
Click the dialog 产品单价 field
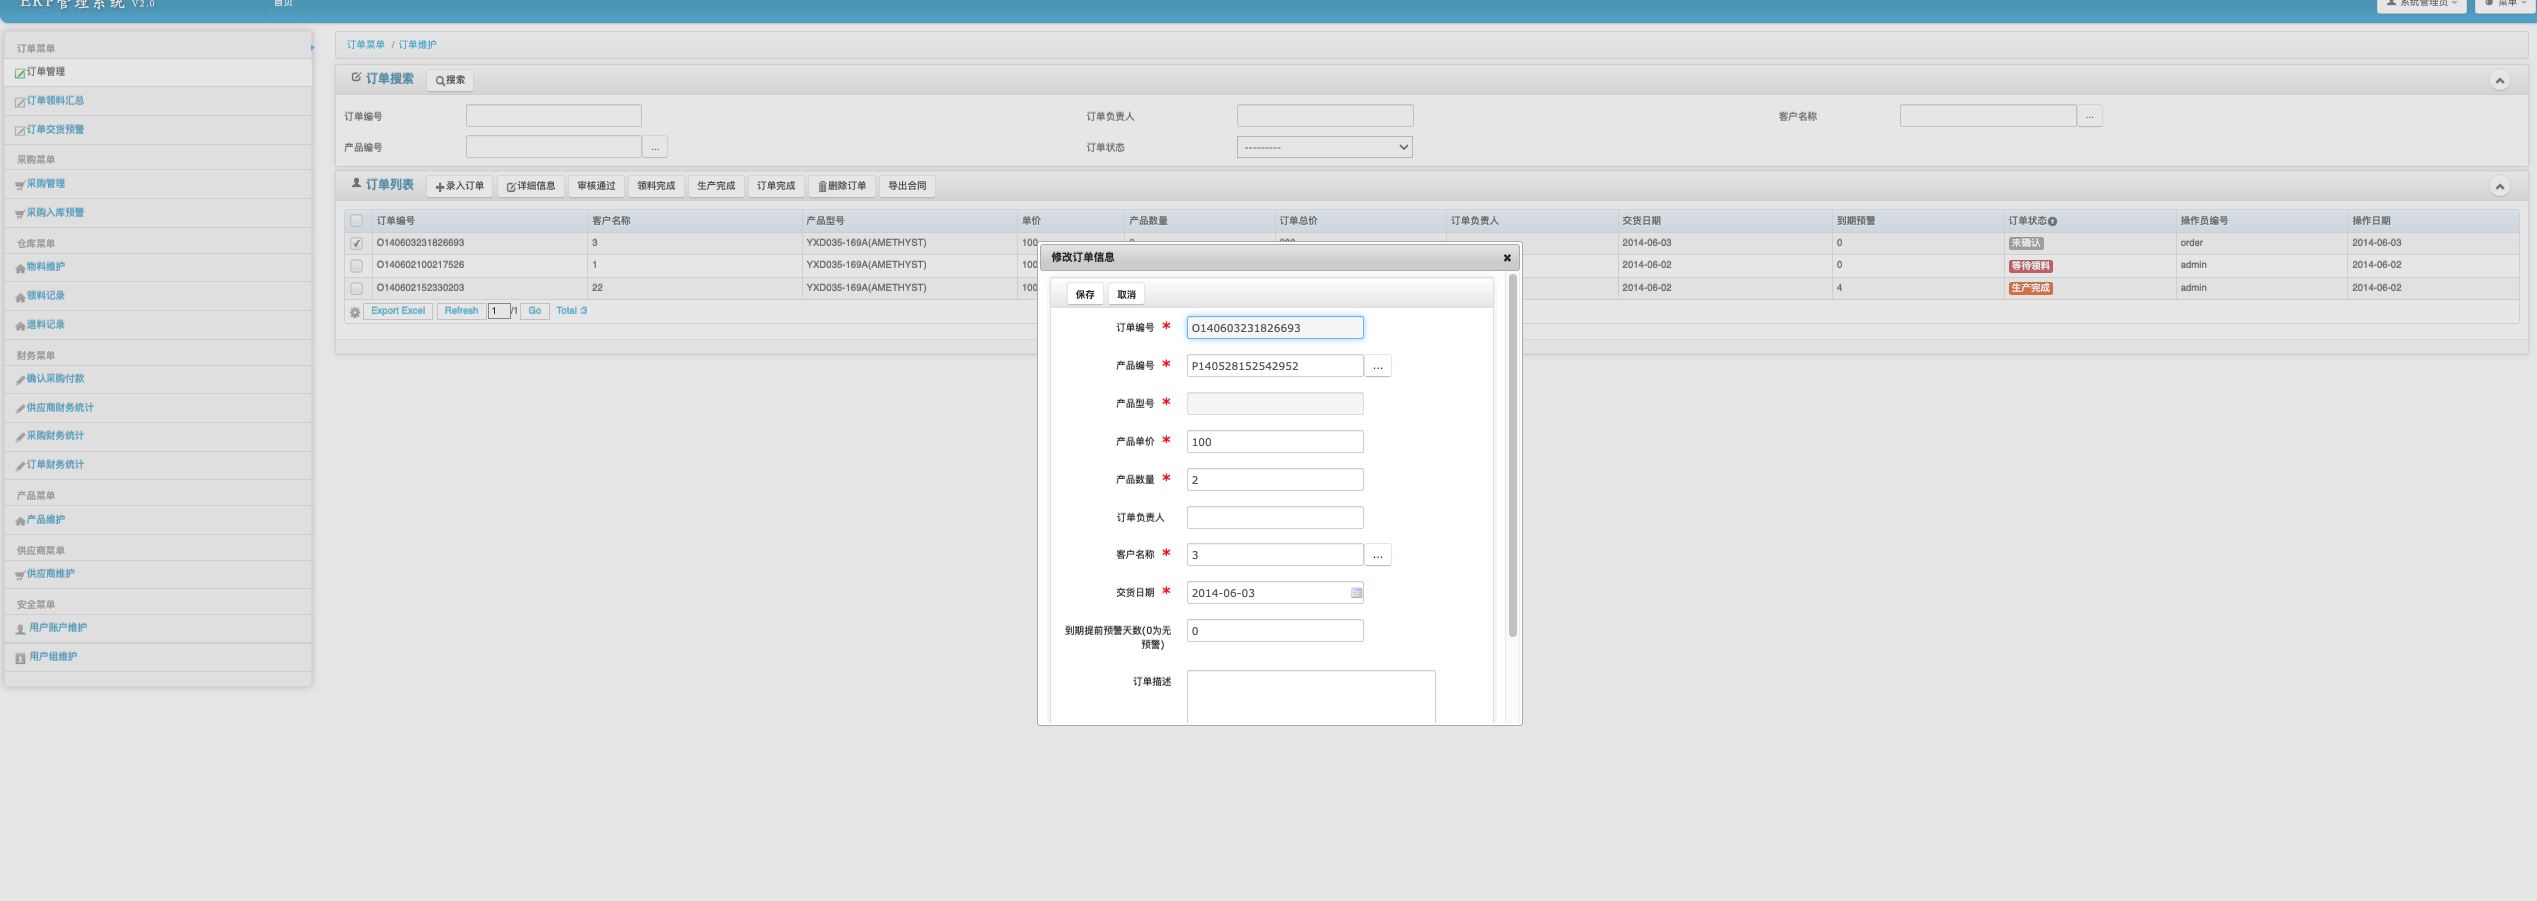[1275, 442]
